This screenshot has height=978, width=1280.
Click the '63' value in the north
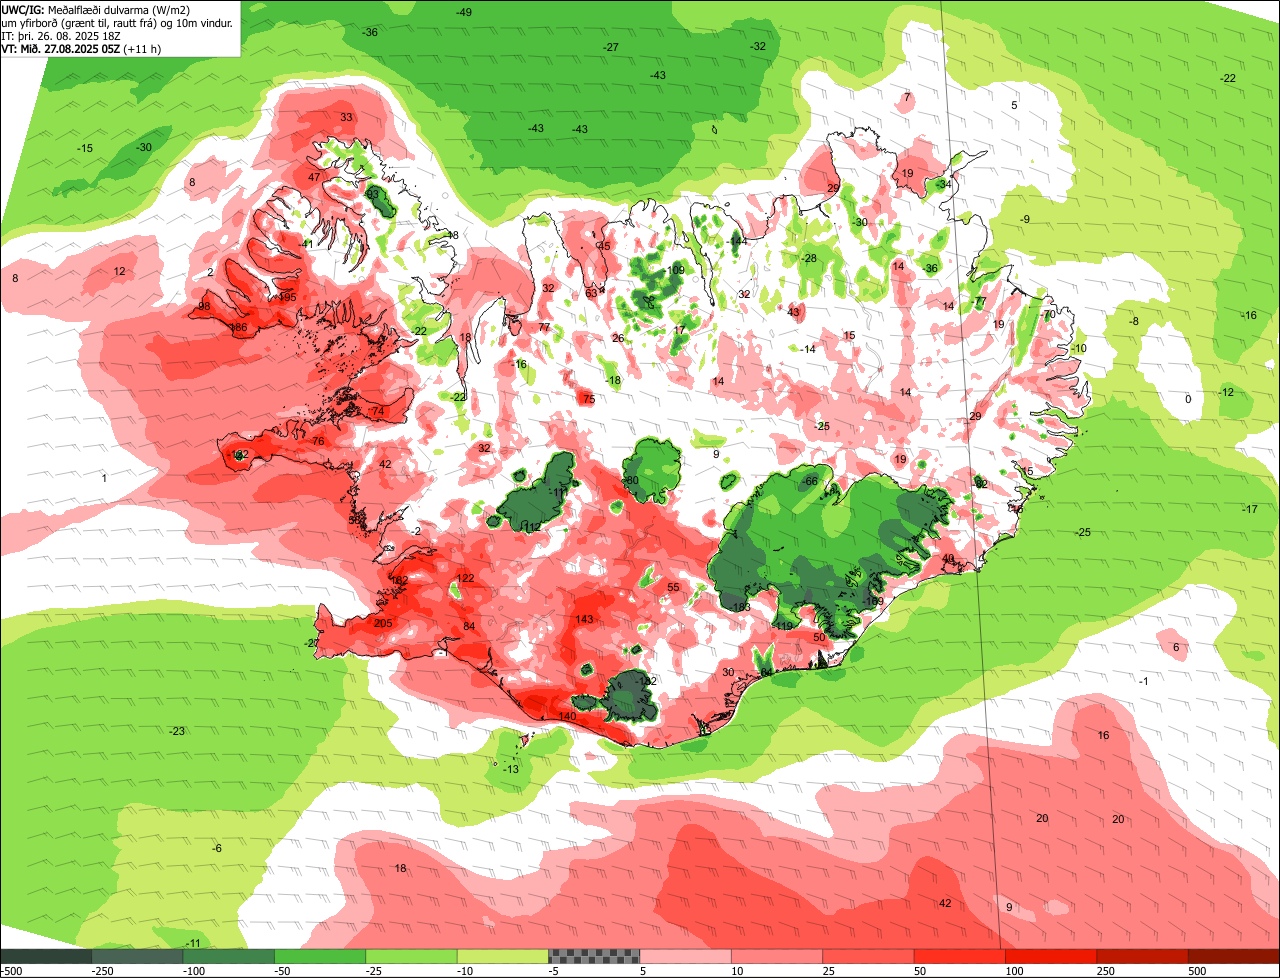tap(591, 293)
